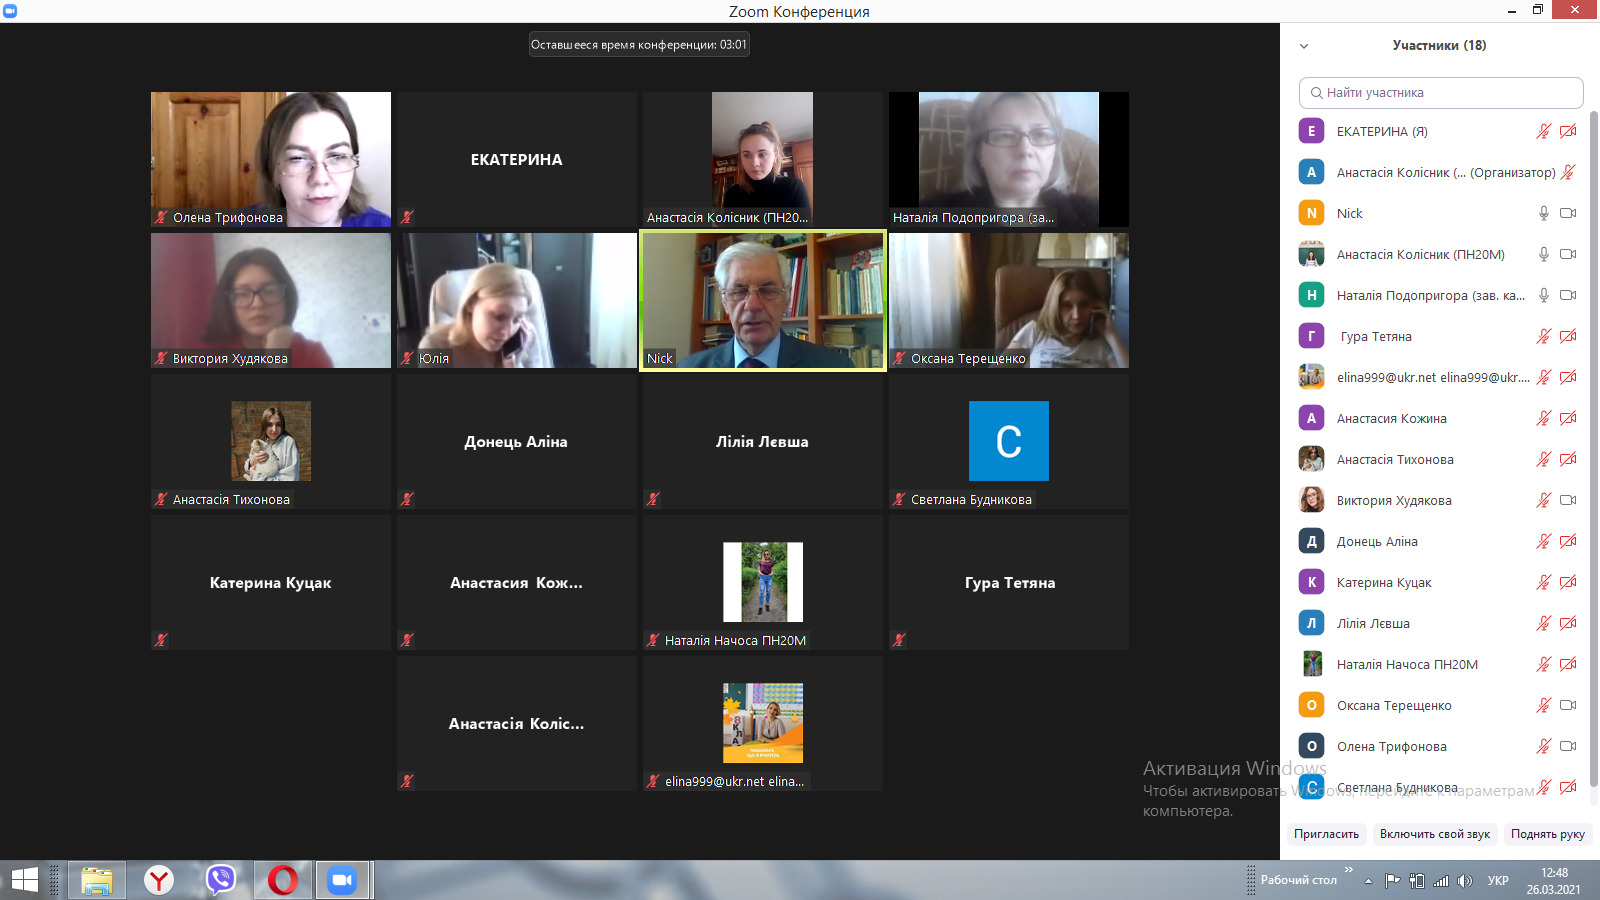Click microphone icon for Наталія Подопригора

coord(1544,295)
